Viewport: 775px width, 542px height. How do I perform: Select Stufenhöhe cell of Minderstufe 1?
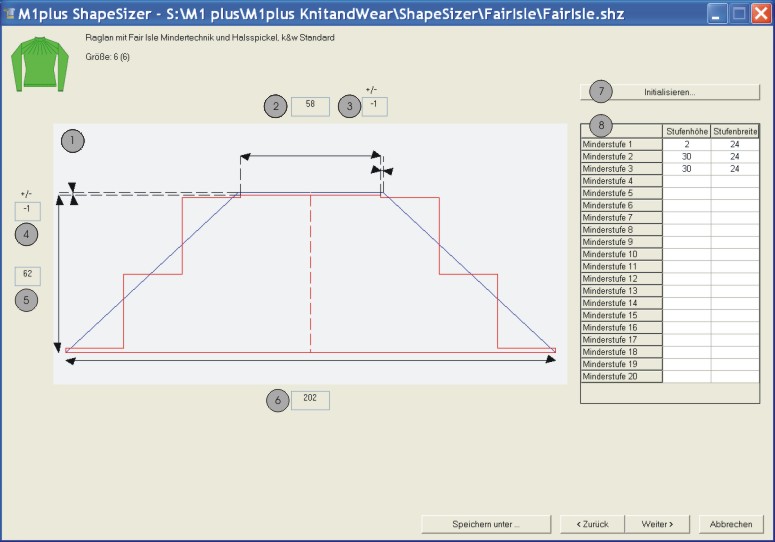tap(686, 144)
